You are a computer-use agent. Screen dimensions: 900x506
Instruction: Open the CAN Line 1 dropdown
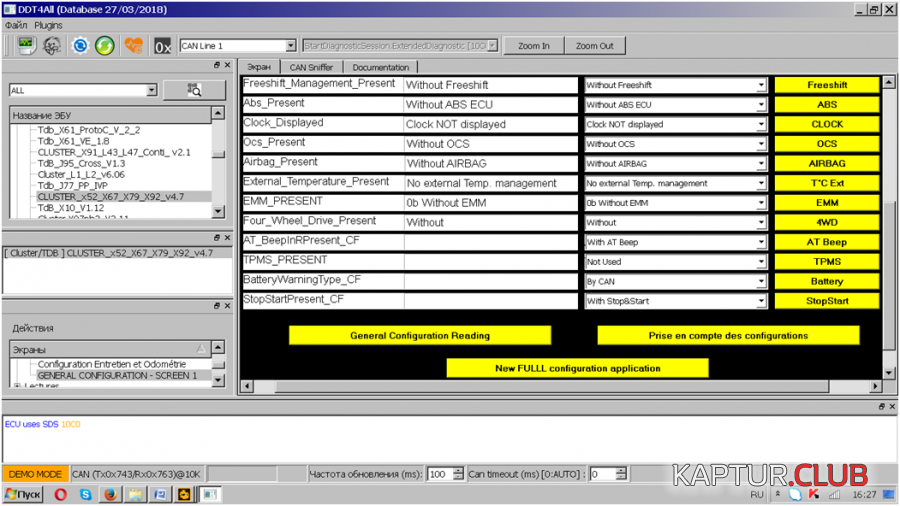[290, 46]
